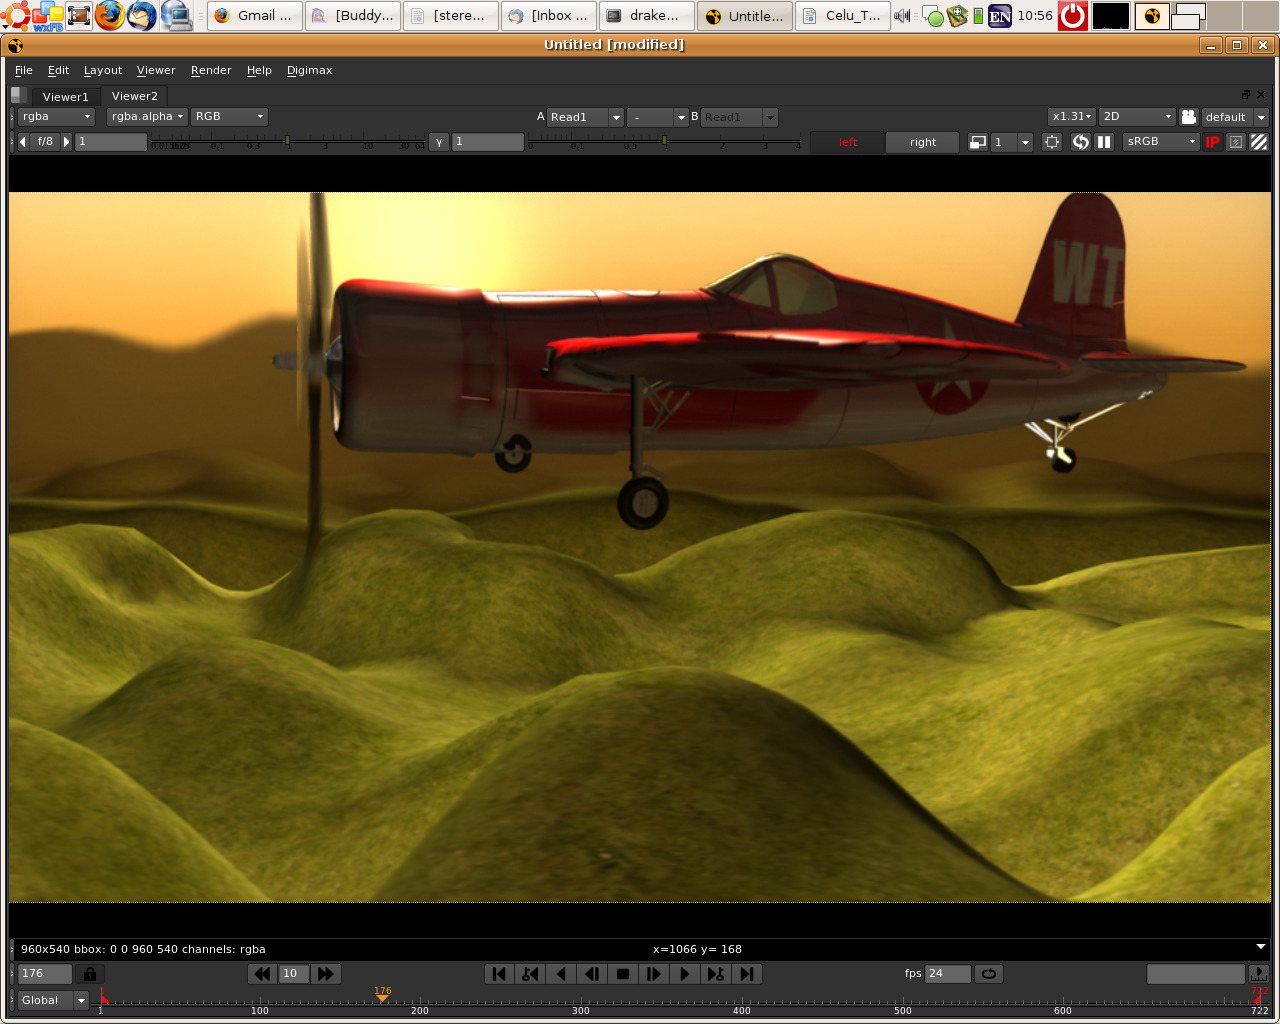Image resolution: width=1280 pixels, height=1024 pixels.
Task: Select the right stereo view
Action: (923, 142)
